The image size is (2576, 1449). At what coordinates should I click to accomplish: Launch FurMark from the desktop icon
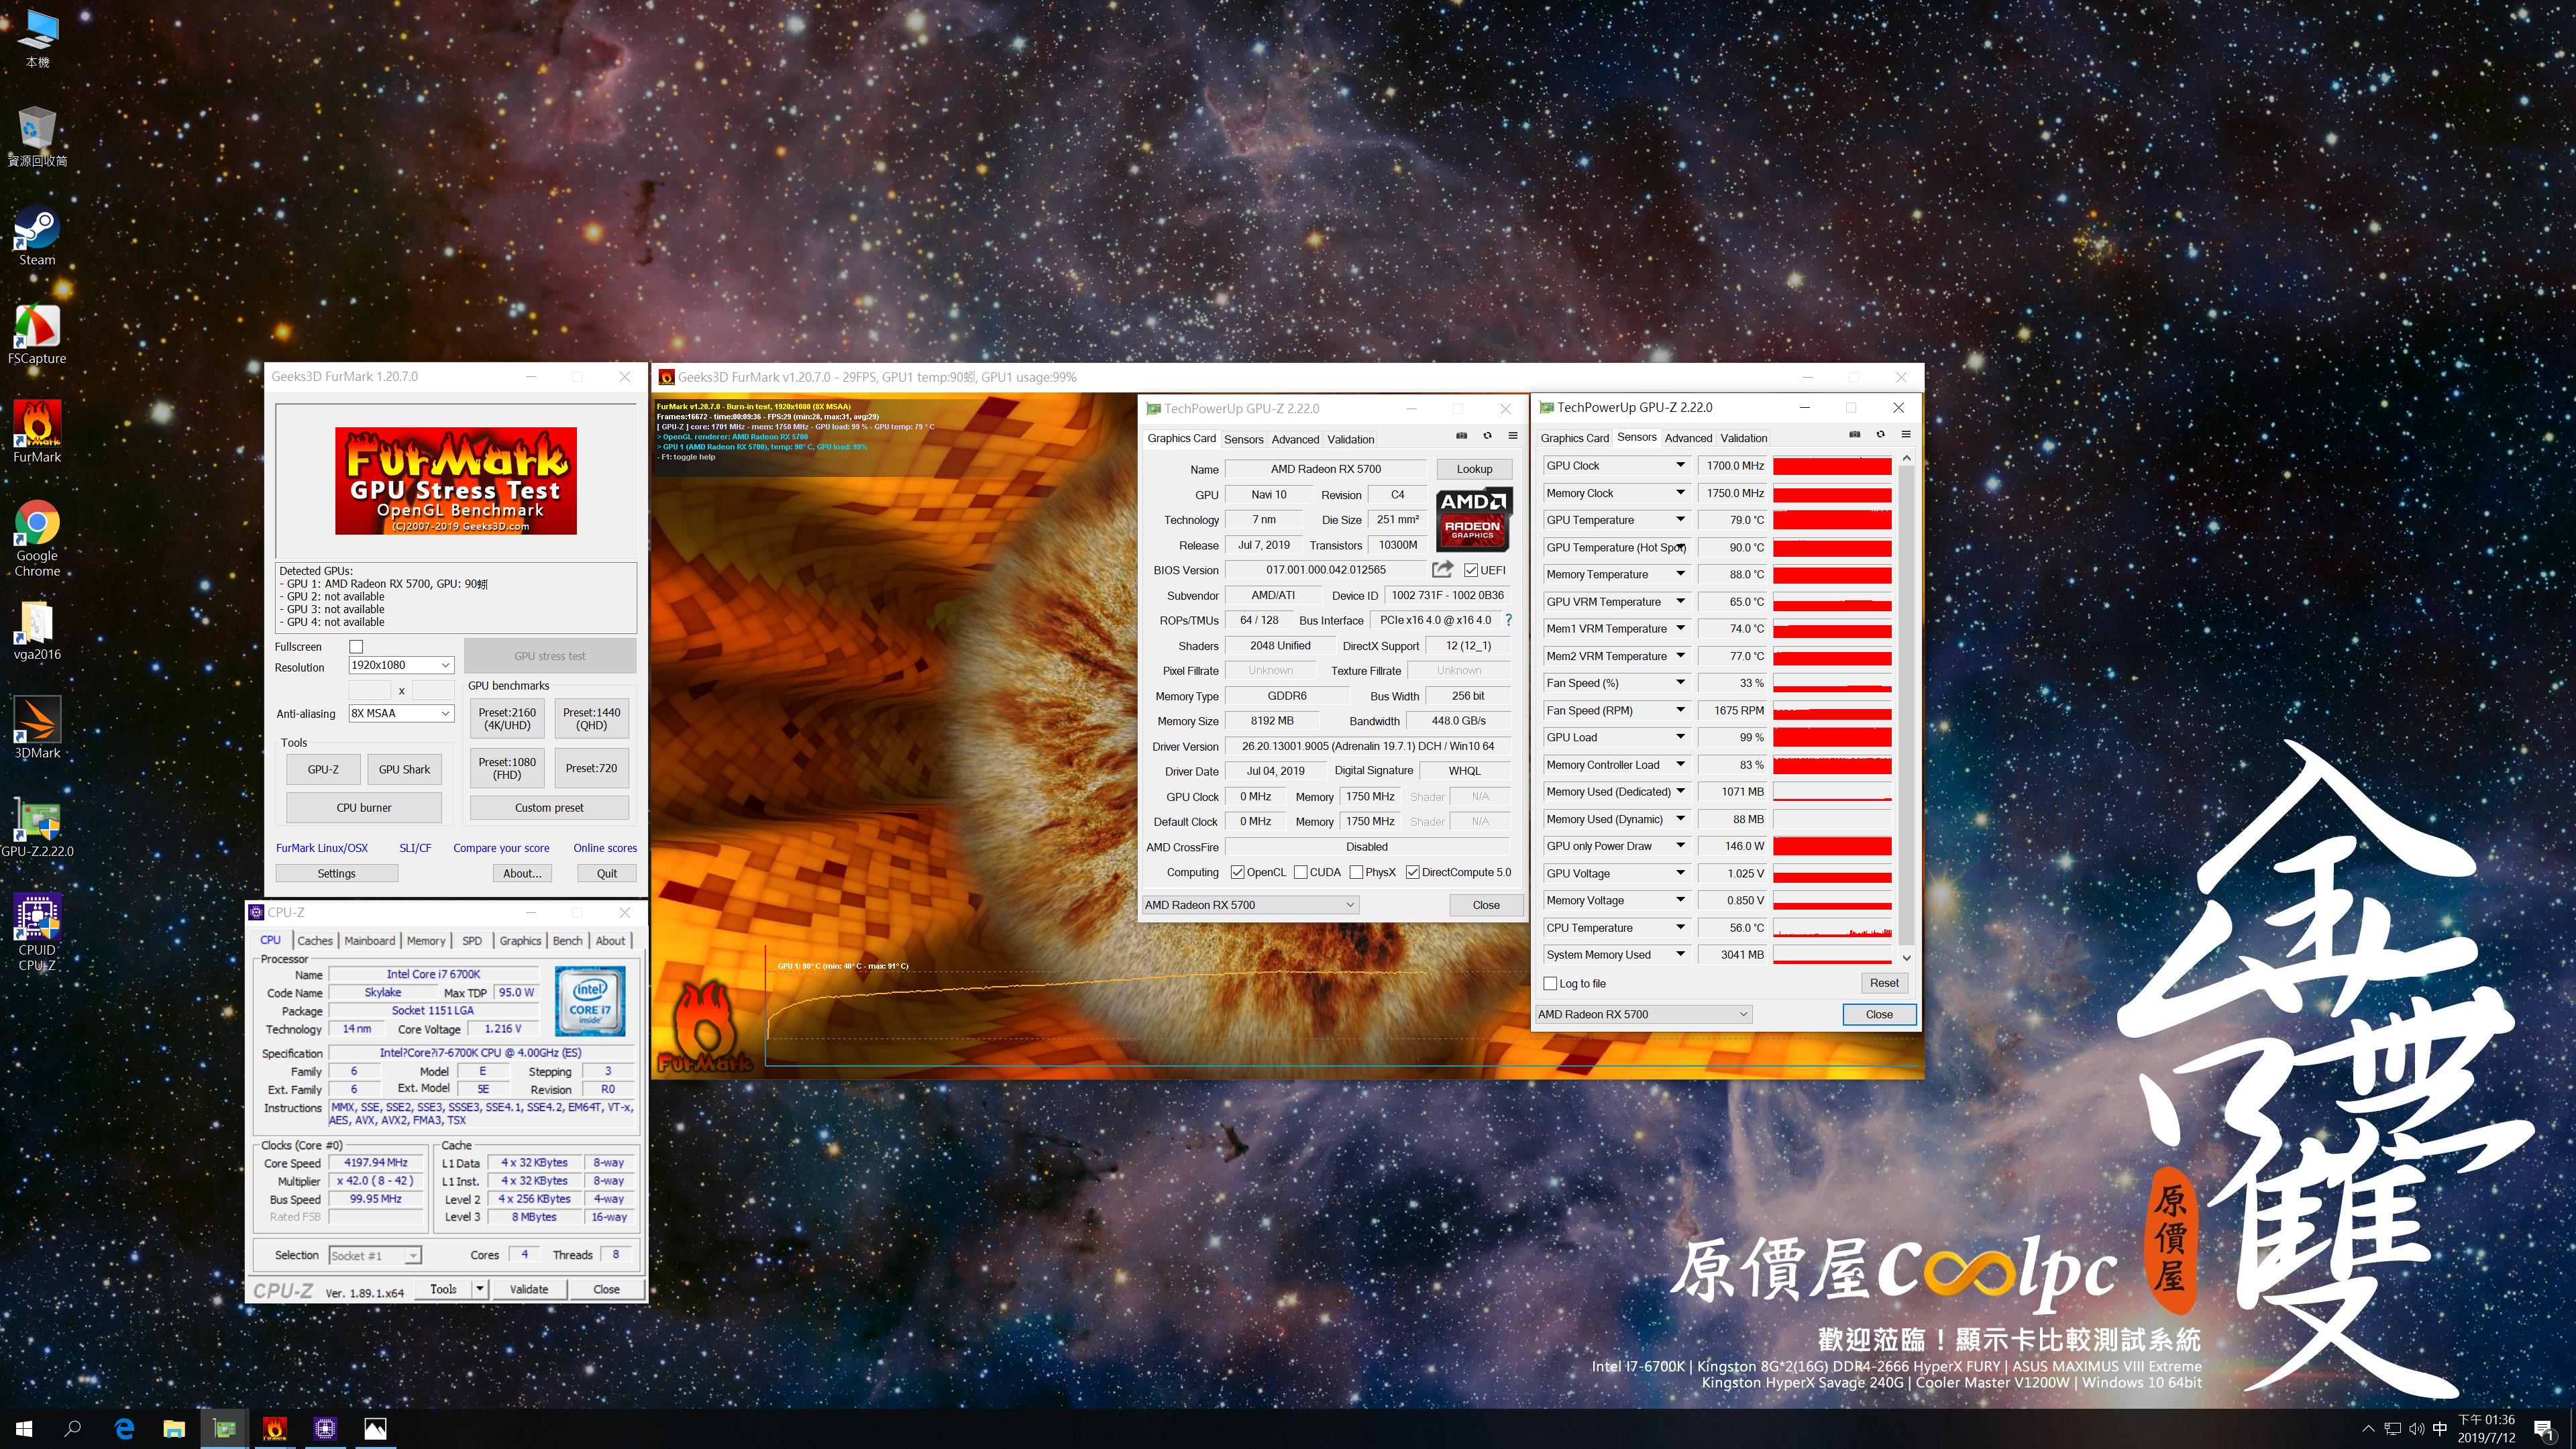pos(37,433)
